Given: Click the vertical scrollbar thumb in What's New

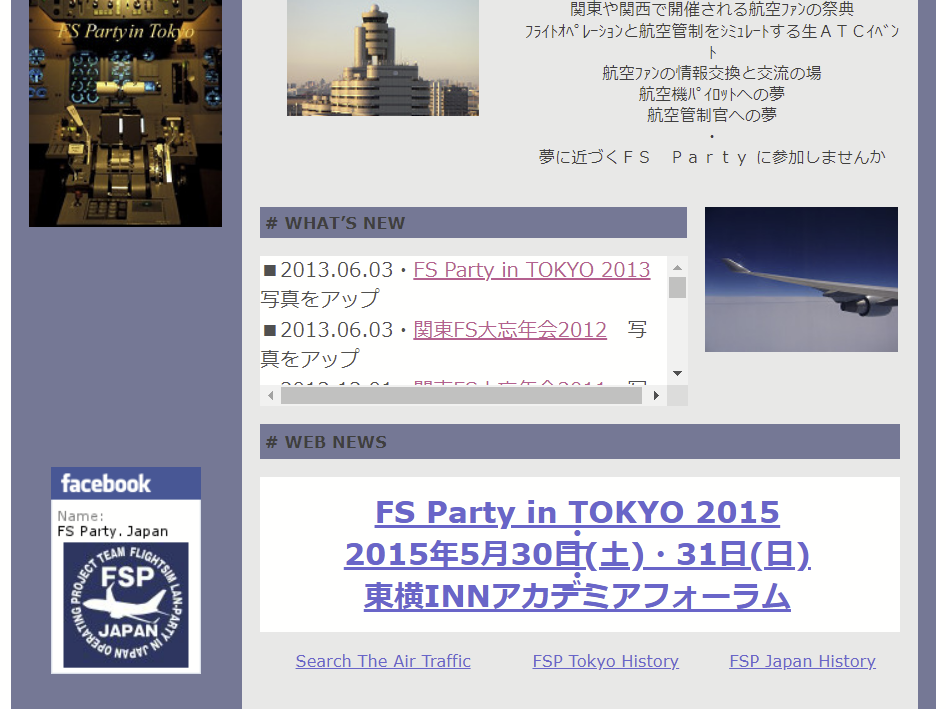Looking at the screenshot, I should pyautogui.click(x=677, y=288).
